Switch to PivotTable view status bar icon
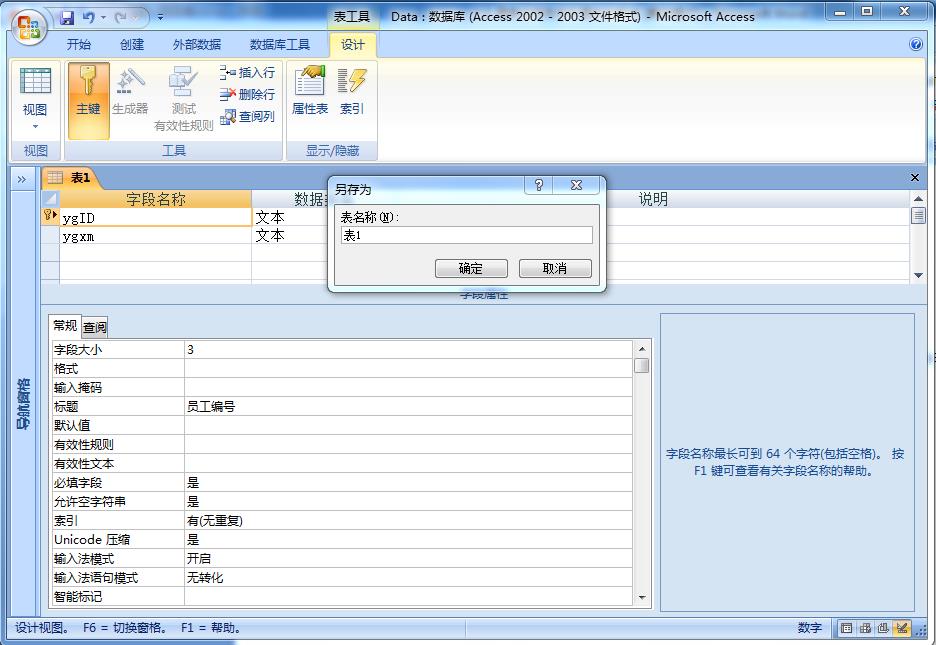Viewport: 936px width, 645px height. (865, 628)
